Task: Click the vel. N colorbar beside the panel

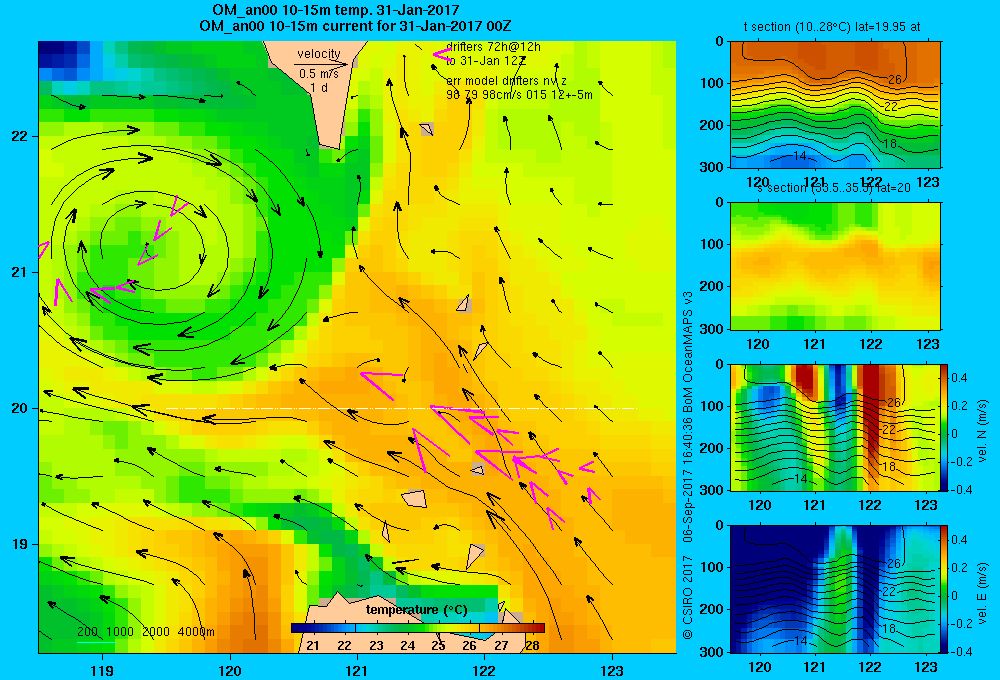Action: point(945,427)
